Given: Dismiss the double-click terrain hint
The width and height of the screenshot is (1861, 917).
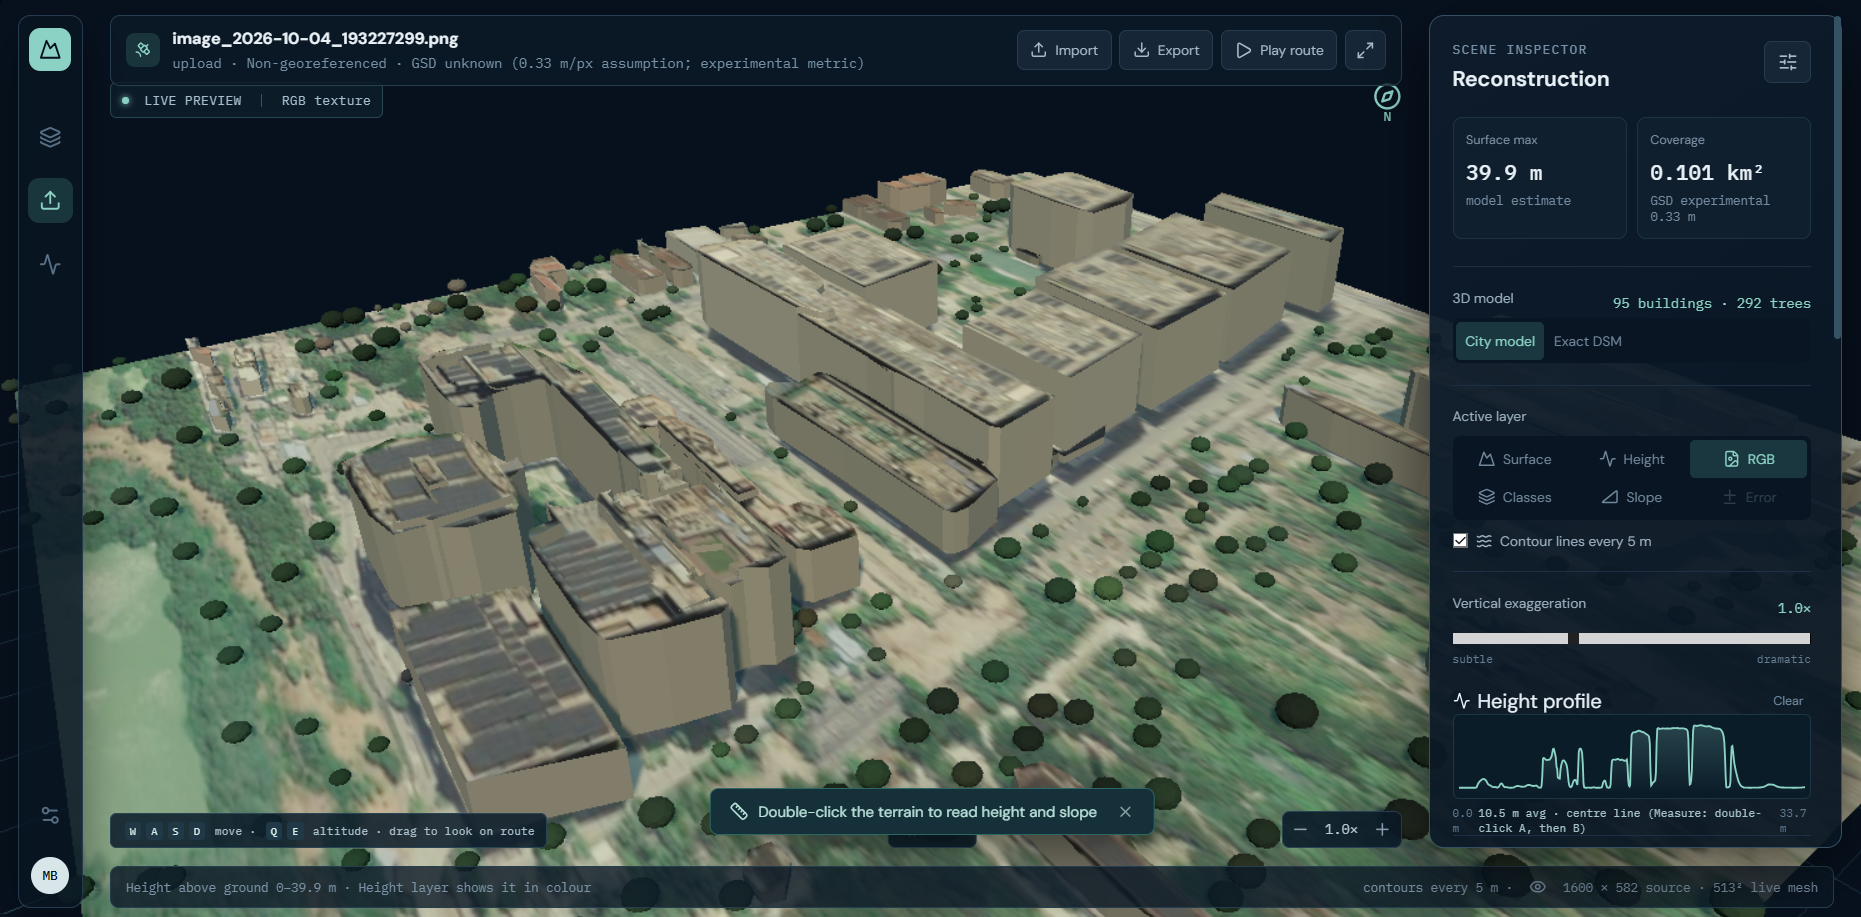Looking at the screenshot, I should [x=1125, y=812].
